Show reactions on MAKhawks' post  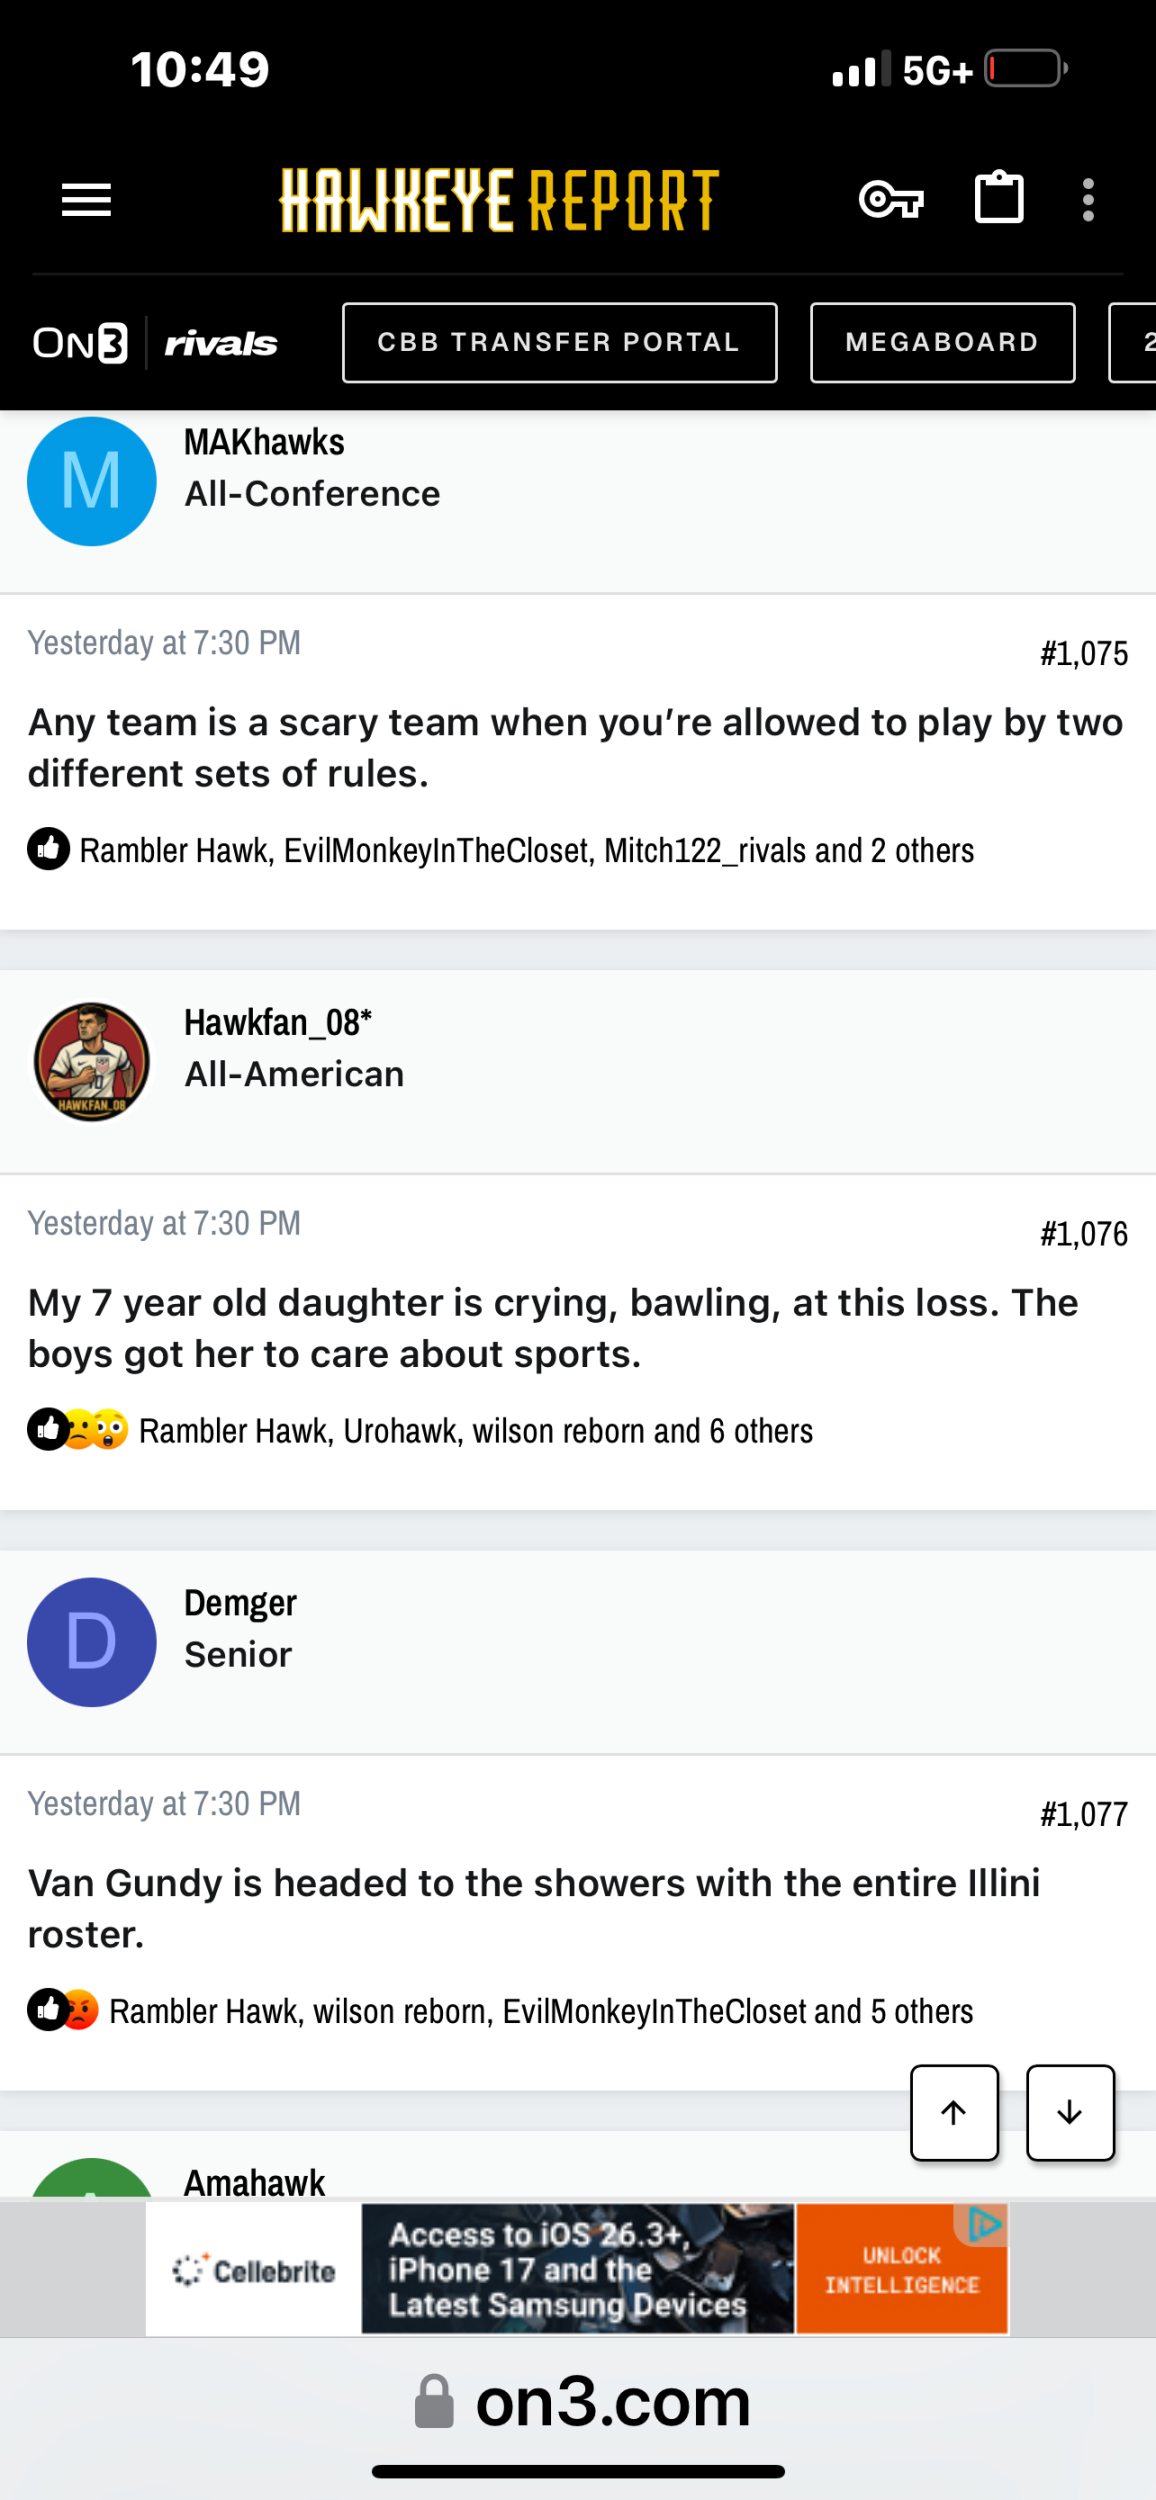pyautogui.click(x=526, y=851)
